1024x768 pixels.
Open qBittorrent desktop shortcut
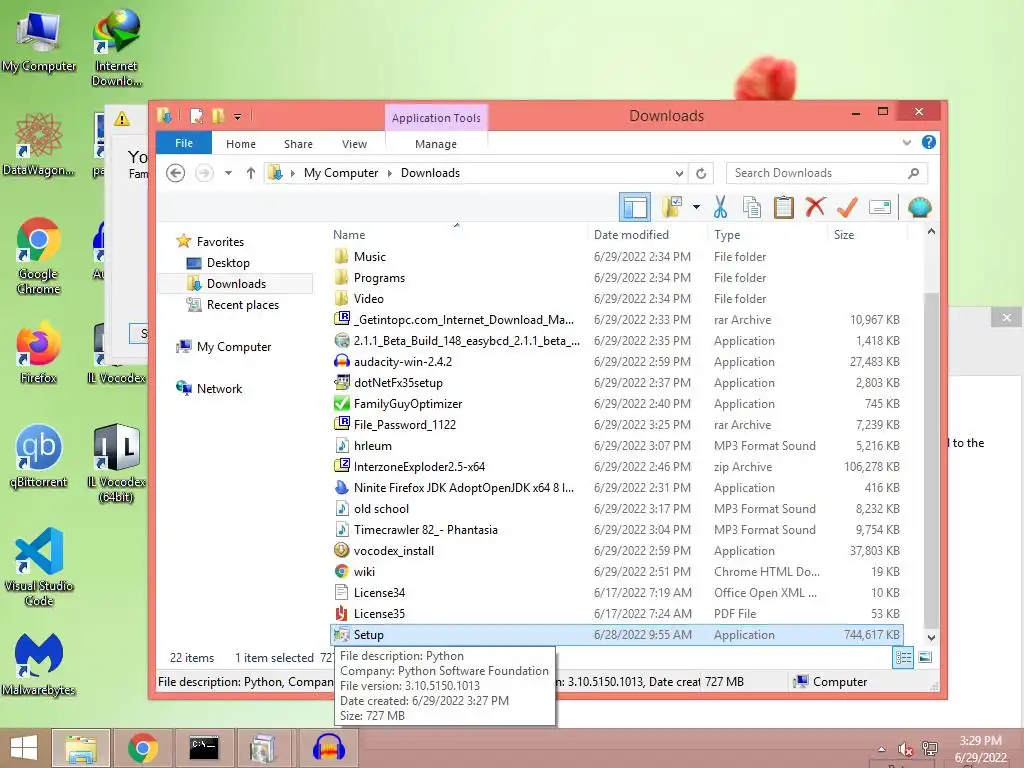point(38,456)
